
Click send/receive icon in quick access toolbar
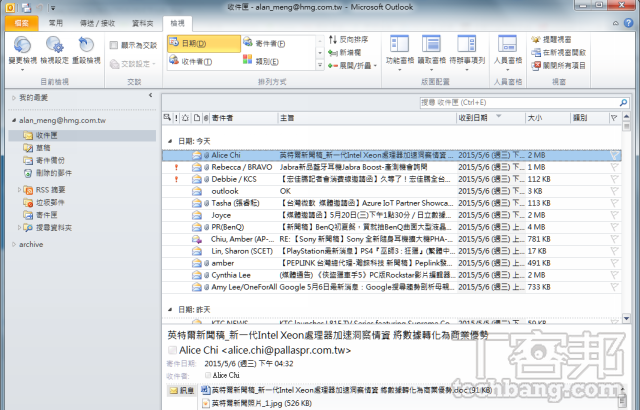coord(27,7)
